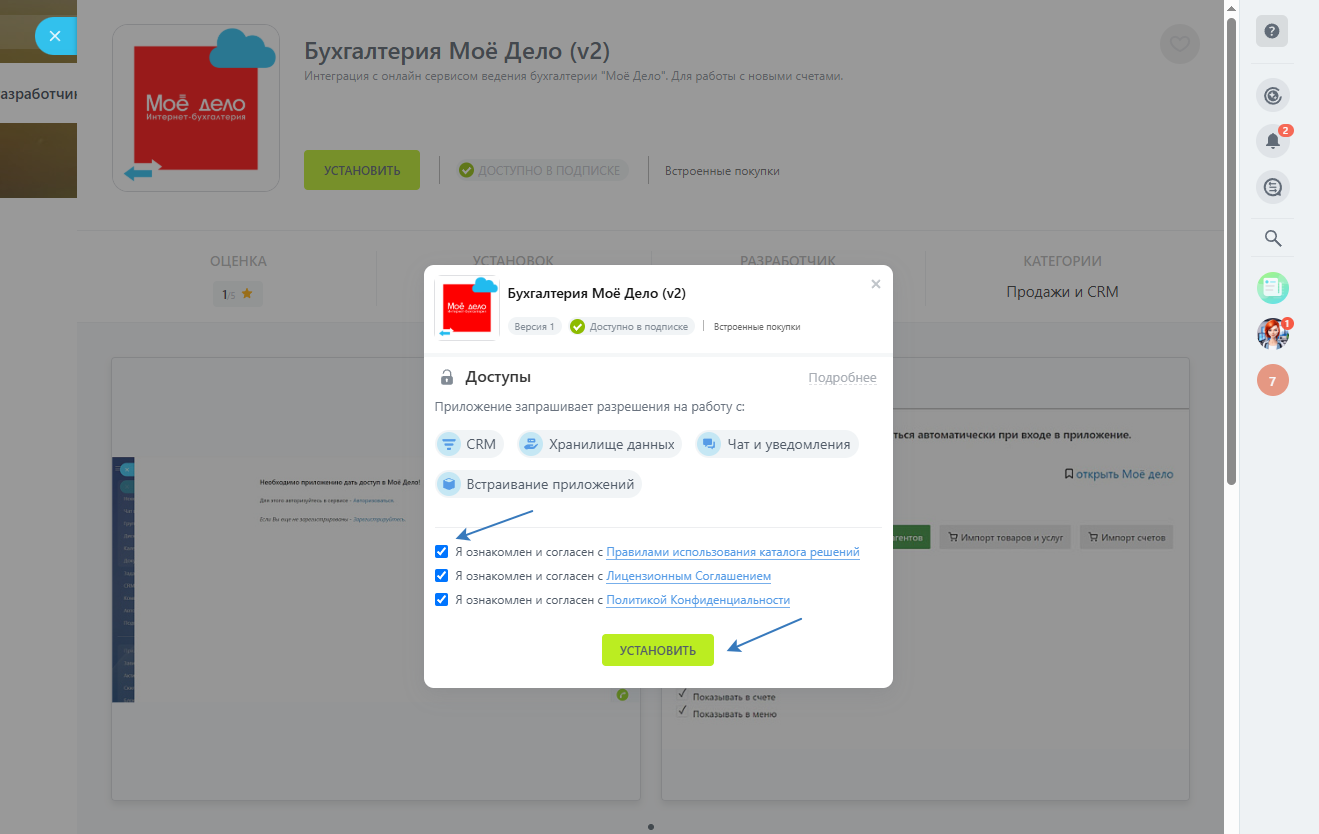Click Встроенные покупки on the background page
The height and width of the screenshot is (834, 1319).
[722, 171]
